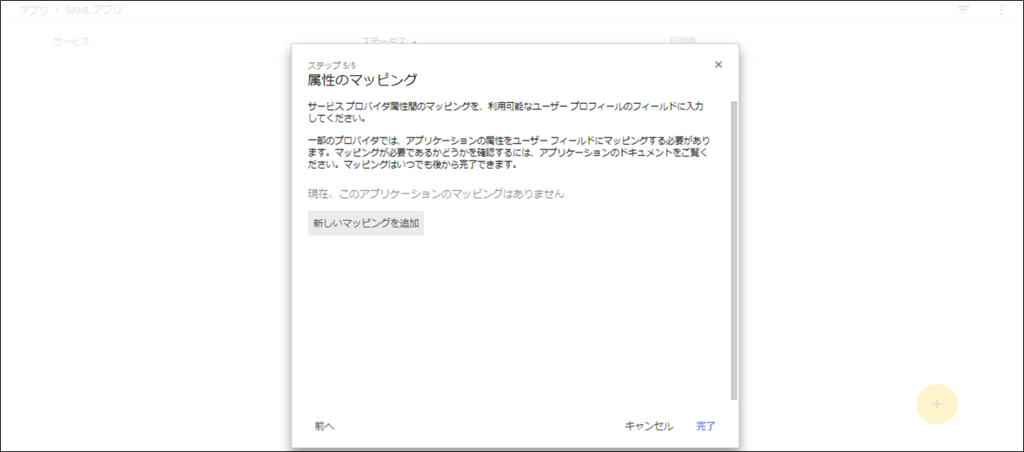The width and height of the screenshot is (1024, 452).
Task: Close the 属性のマッピング dialog with X
Action: click(718, 64)
